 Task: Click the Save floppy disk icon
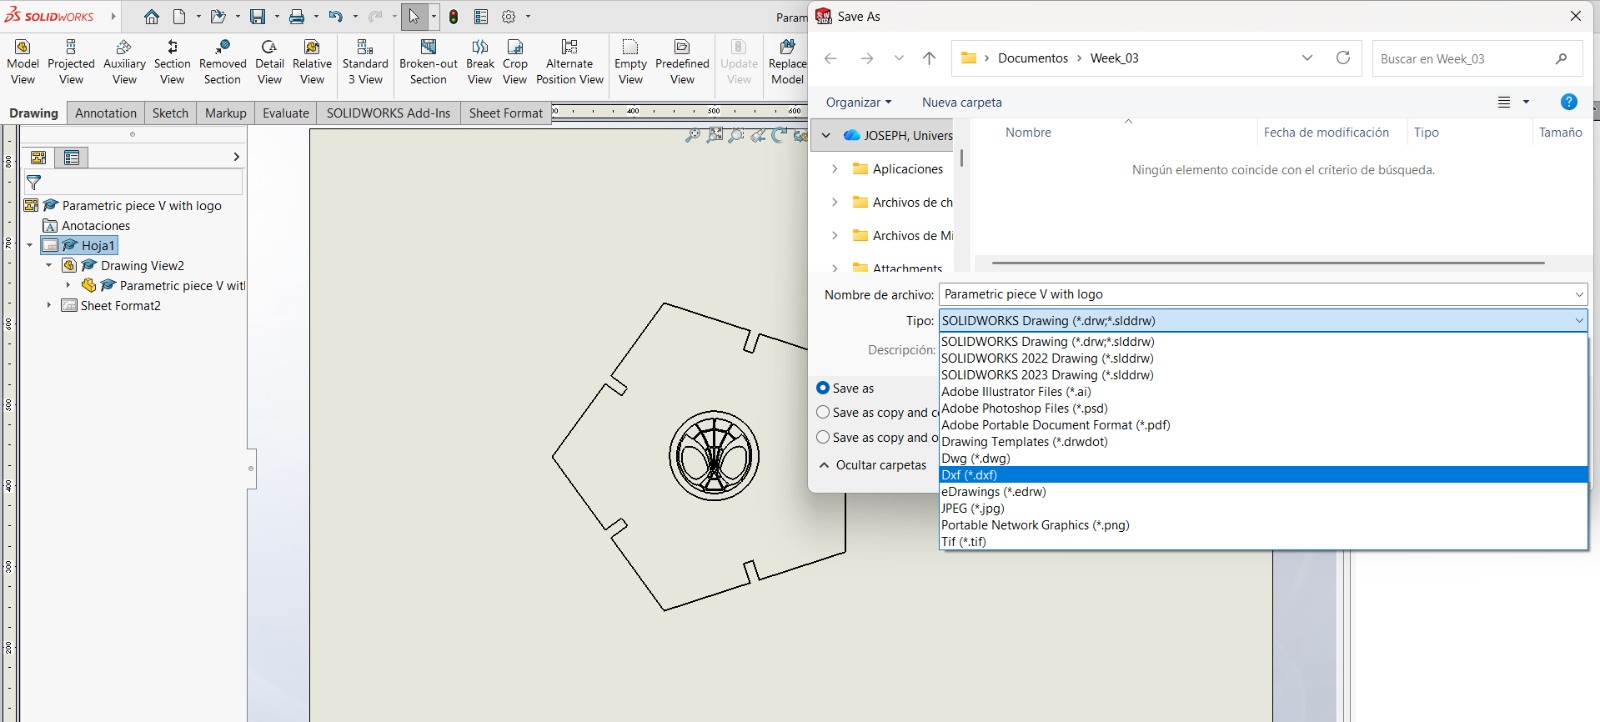(257, 17)
